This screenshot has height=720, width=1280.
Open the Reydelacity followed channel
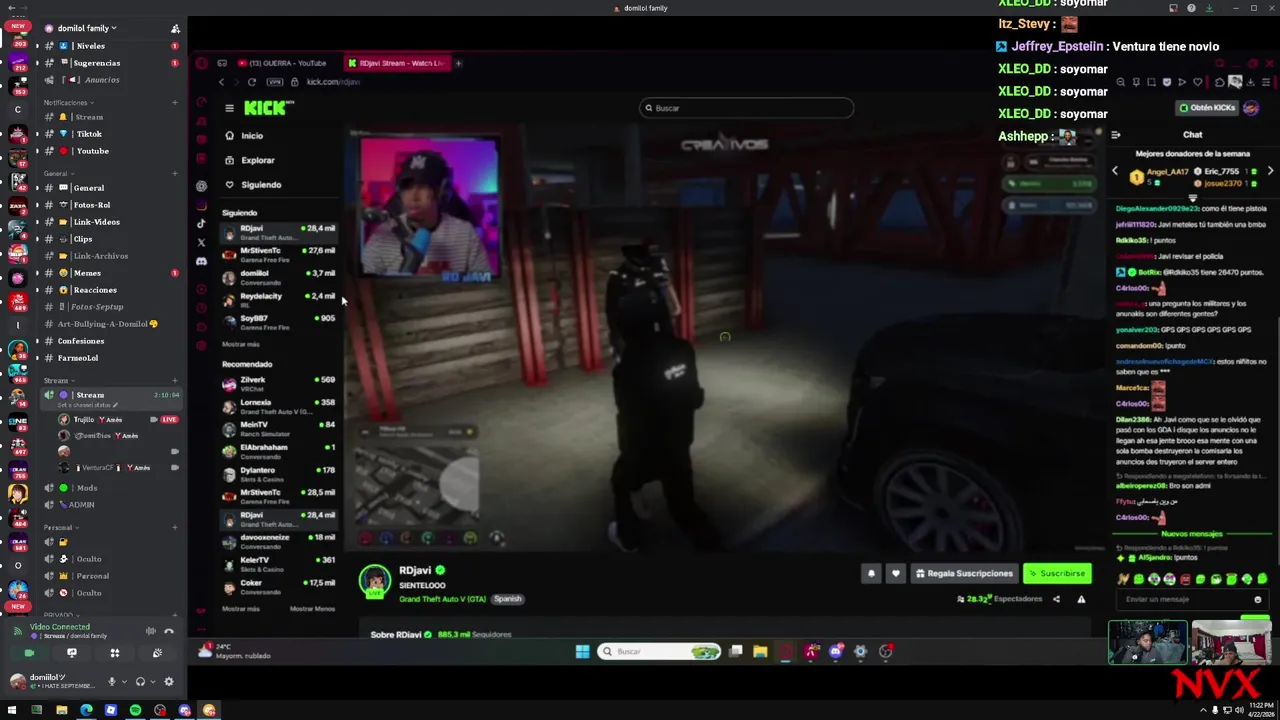pyautogui.click(x=279, y=299)
